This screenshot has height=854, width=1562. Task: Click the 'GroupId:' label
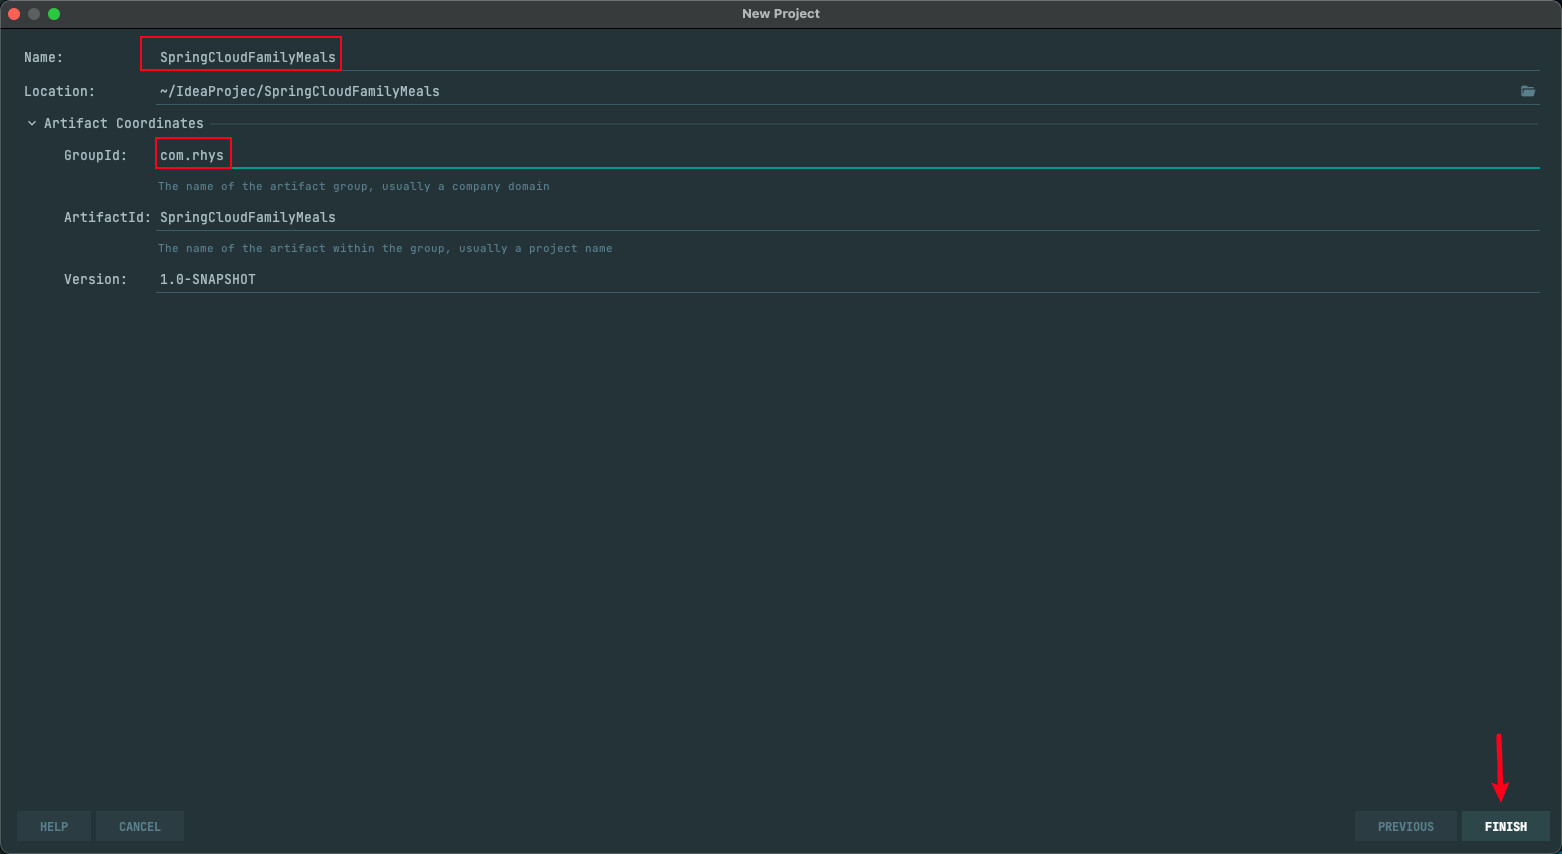click(96, 155)
